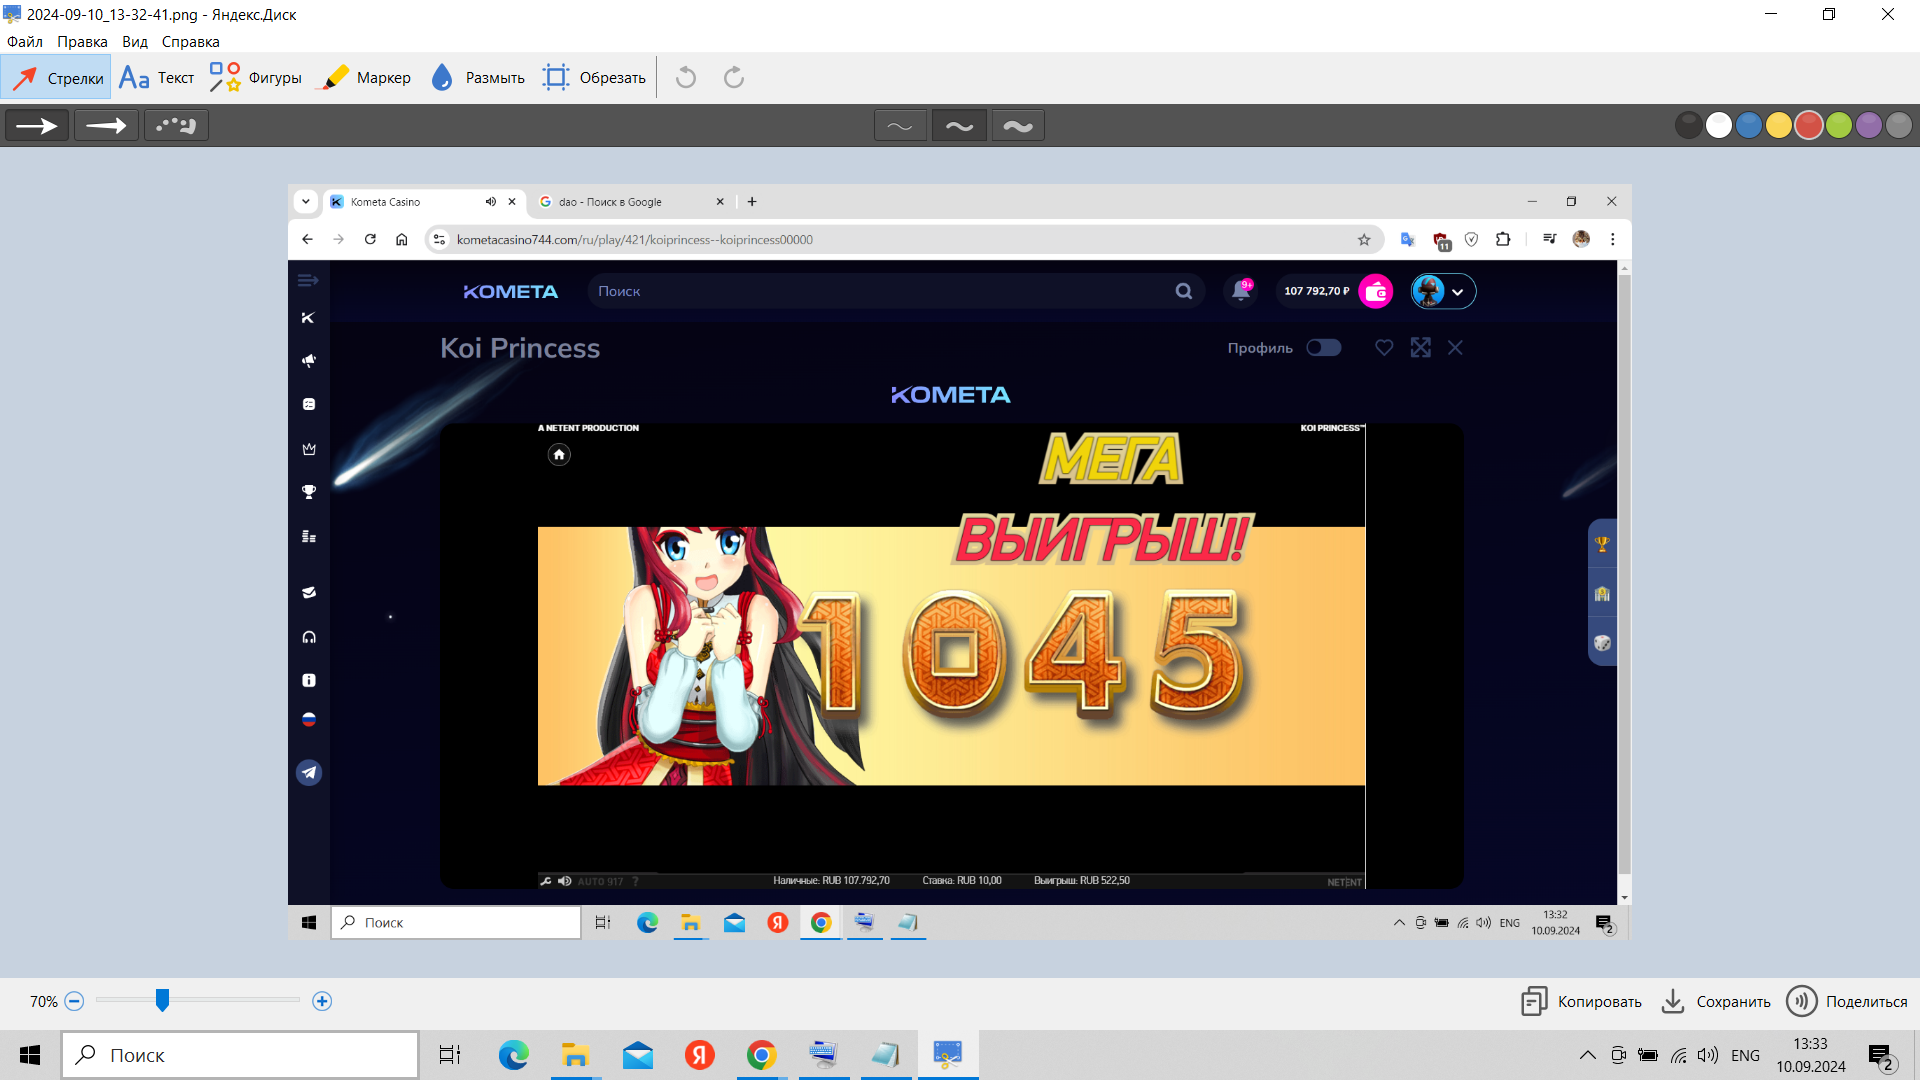Click the redo arrow icon
The height and width of the screenshot is (1080, 1920).
734,78
